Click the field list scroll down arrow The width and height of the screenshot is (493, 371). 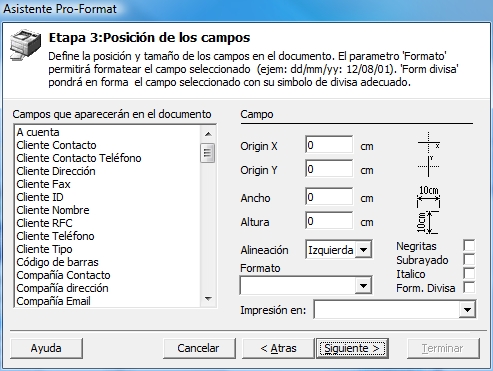(208, 299)
